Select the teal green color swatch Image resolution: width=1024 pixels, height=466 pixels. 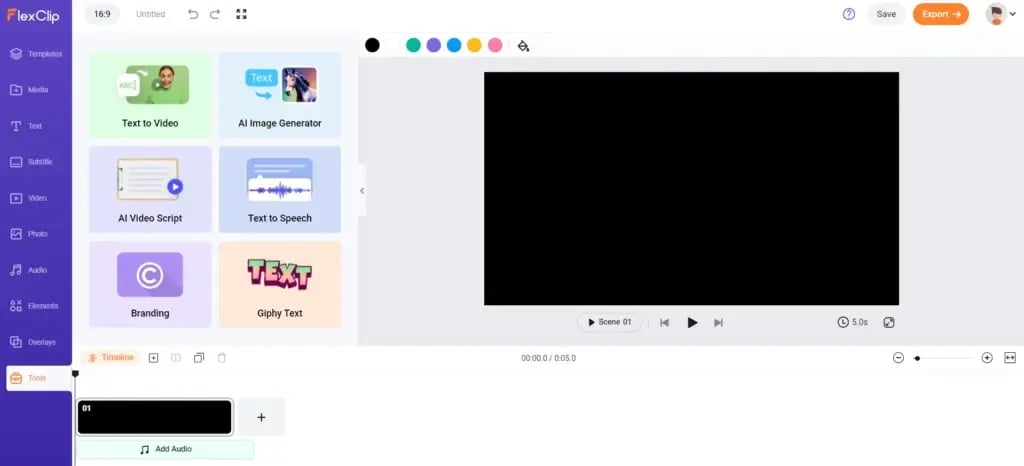coord(413,45)
